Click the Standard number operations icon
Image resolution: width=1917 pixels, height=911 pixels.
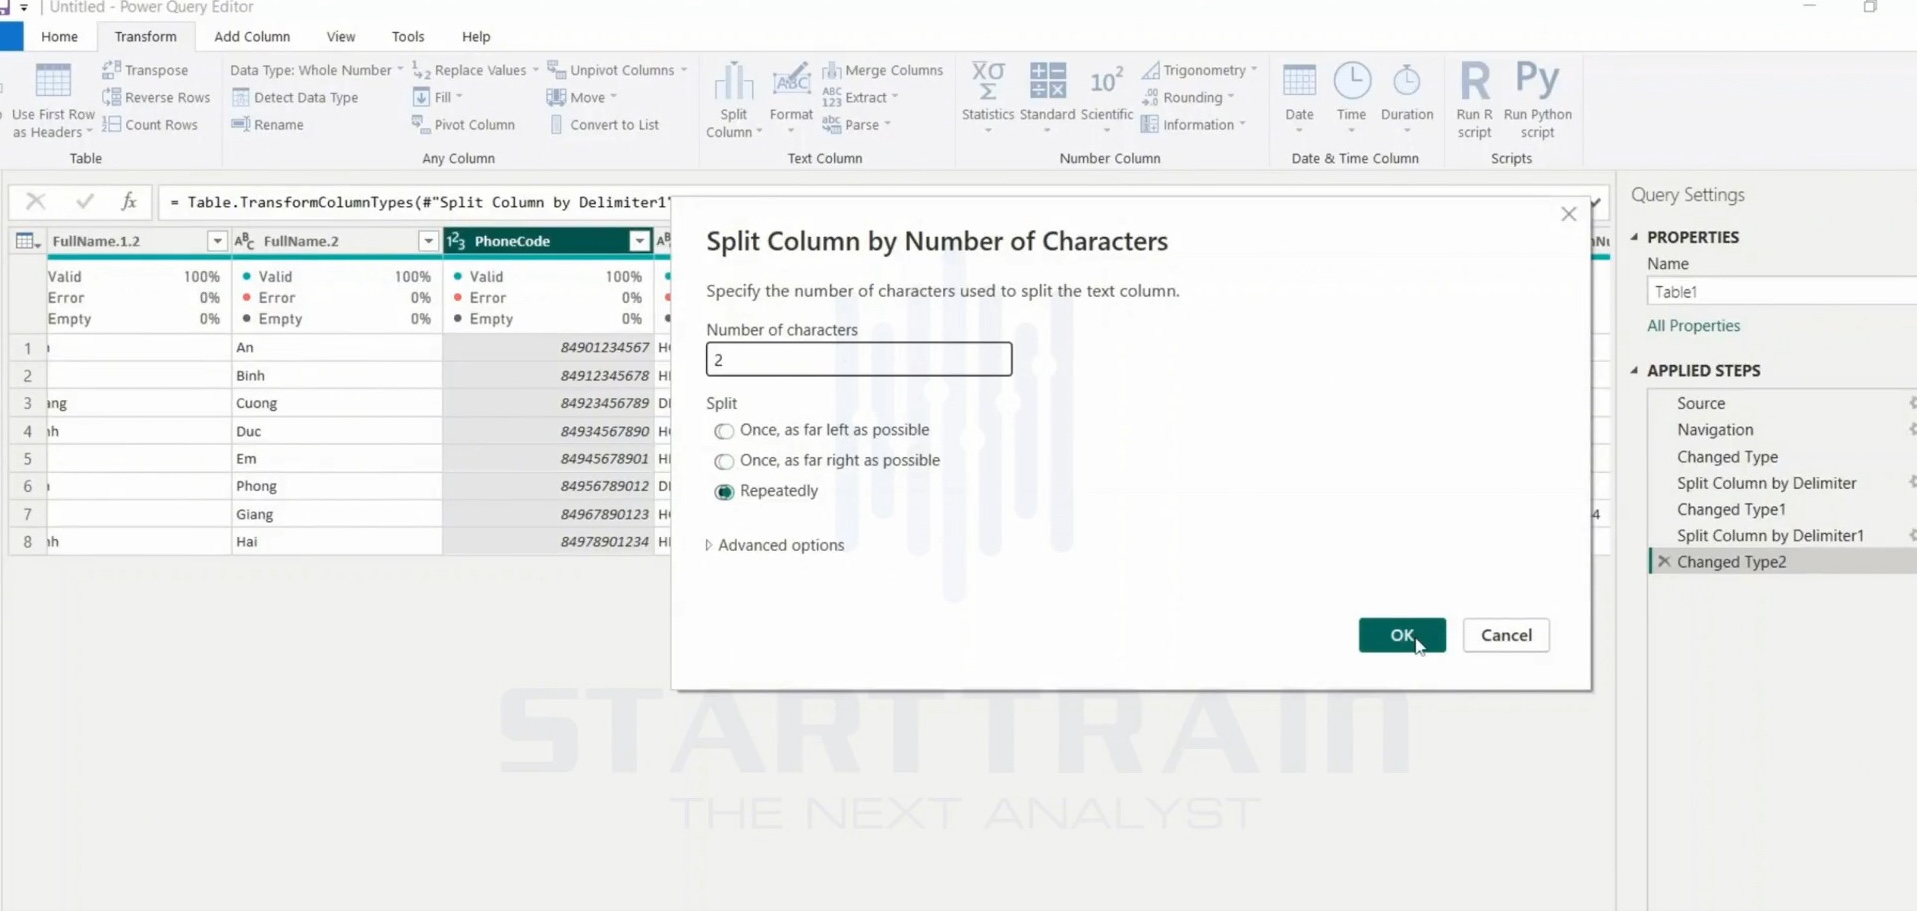[1047, 80]
